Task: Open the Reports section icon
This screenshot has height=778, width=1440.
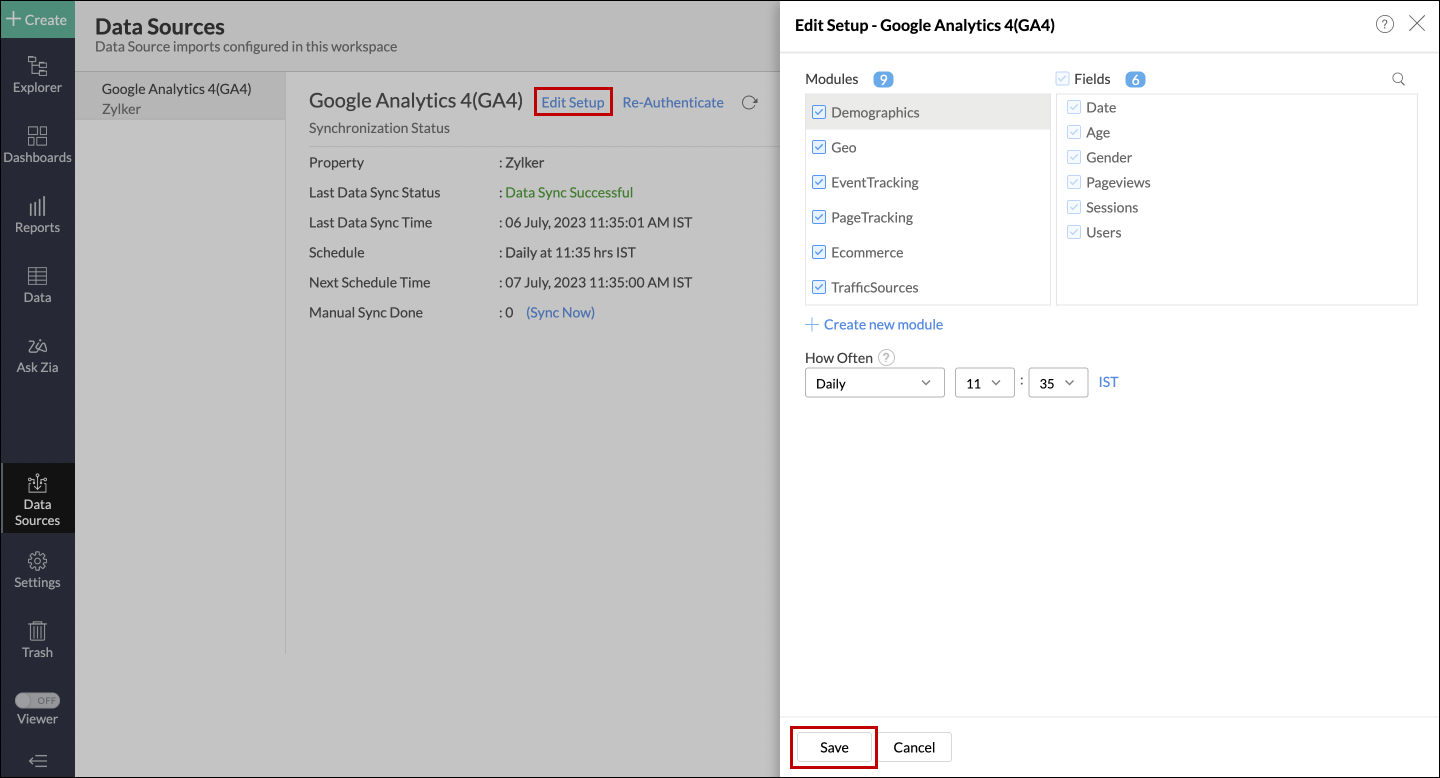Action: click(37, 215)
